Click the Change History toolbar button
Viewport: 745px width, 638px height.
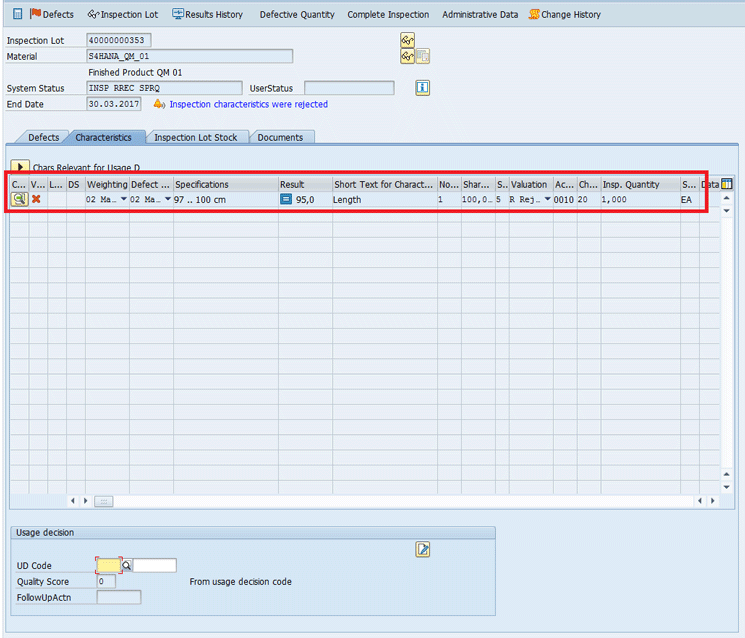564,14
